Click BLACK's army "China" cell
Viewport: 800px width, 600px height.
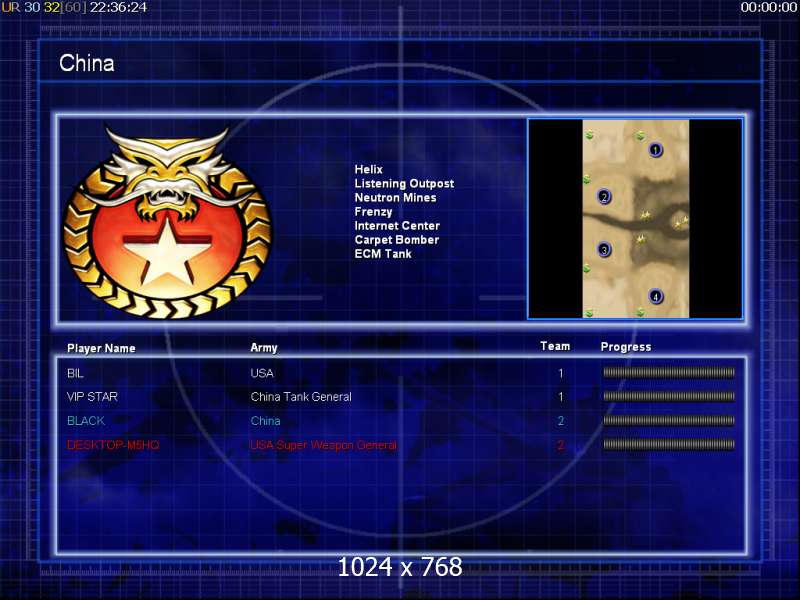(265, 421)
